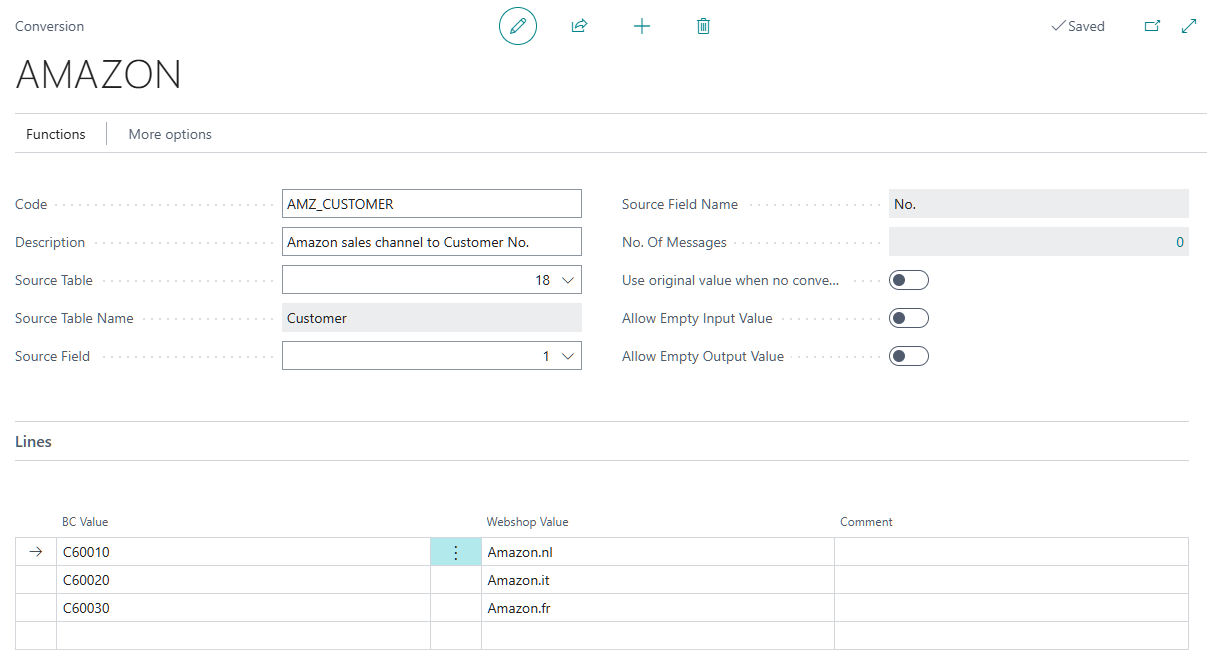The image size is (1207, 665).
Task: Select BC Value cell C60030
Action: point(243,608)
